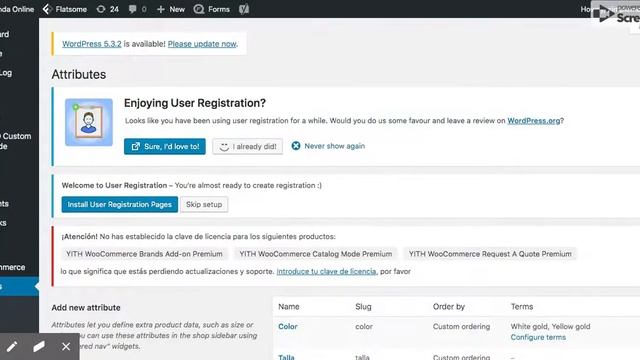Click YITH WooCommerce Catalog Mode Premium label
640x360 pixels.
tap(316, 254)
